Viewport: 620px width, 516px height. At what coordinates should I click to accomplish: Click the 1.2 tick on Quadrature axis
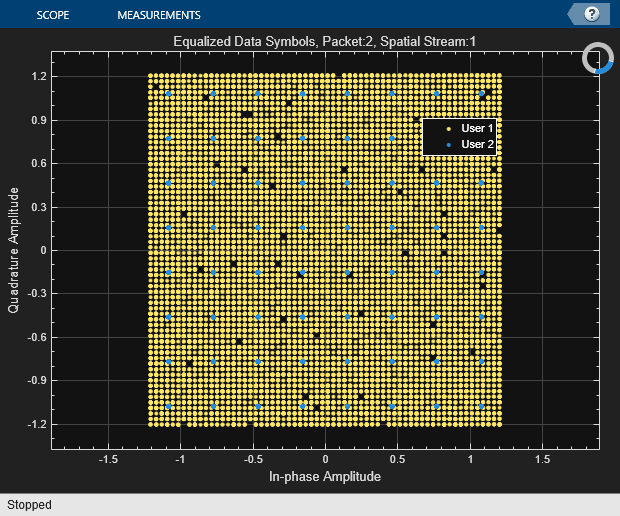[x=40, y=76]
